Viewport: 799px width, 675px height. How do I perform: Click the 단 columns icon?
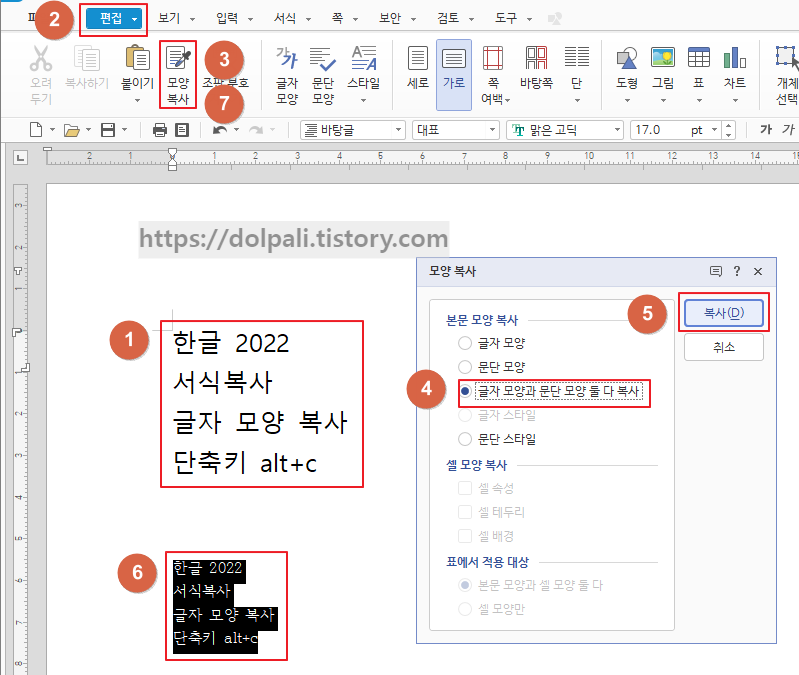(x=577, y=58)
